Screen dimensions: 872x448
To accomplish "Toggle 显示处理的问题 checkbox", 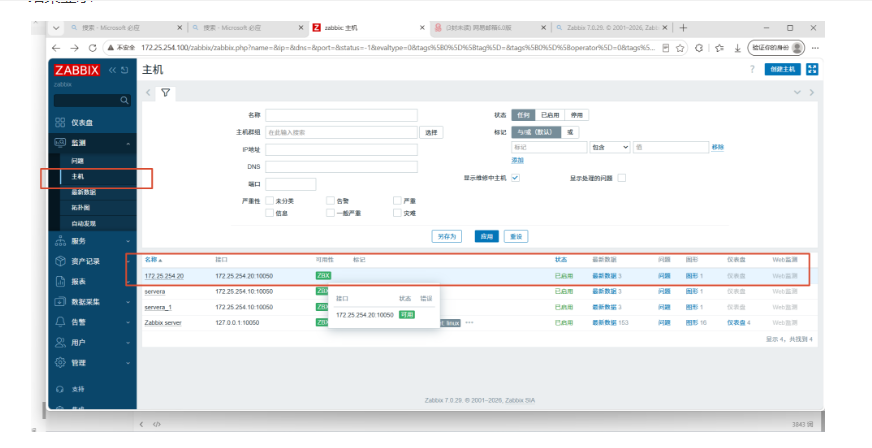I will pyautogui.click(x=622, y=178).
